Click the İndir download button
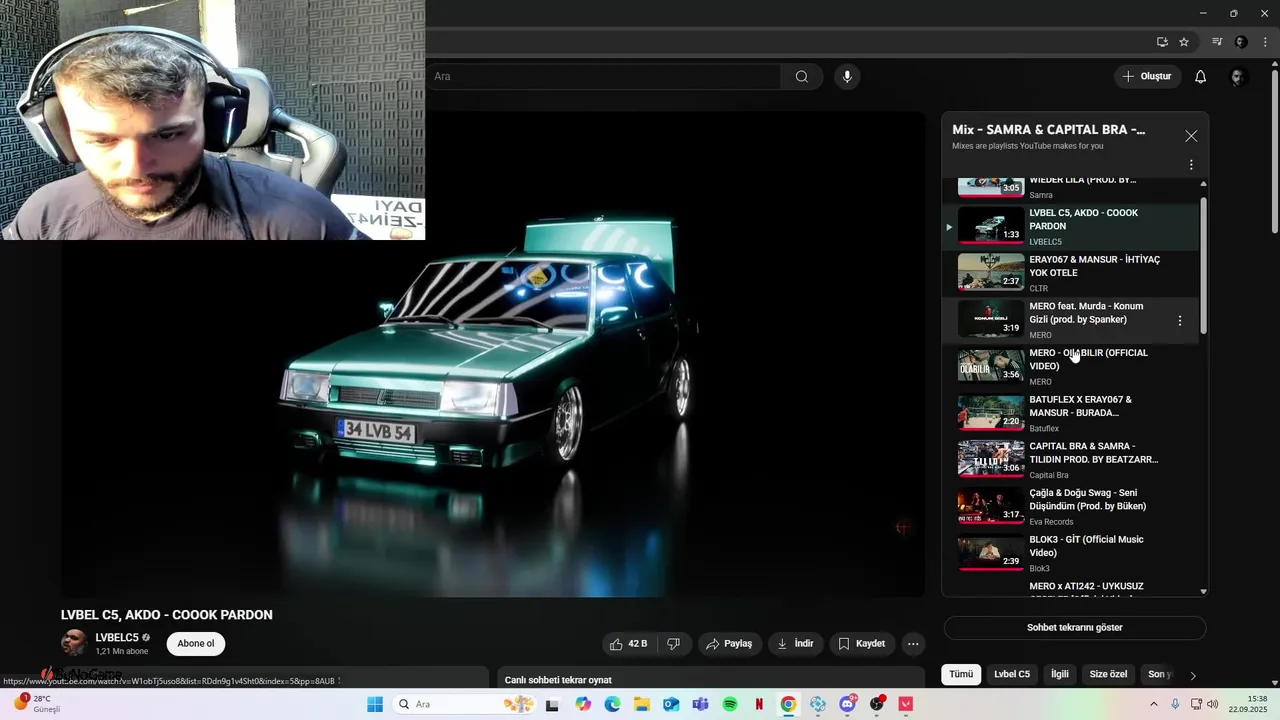This screenshot has height=720, width=1280. pyautogui.click(x=796, y=644)
